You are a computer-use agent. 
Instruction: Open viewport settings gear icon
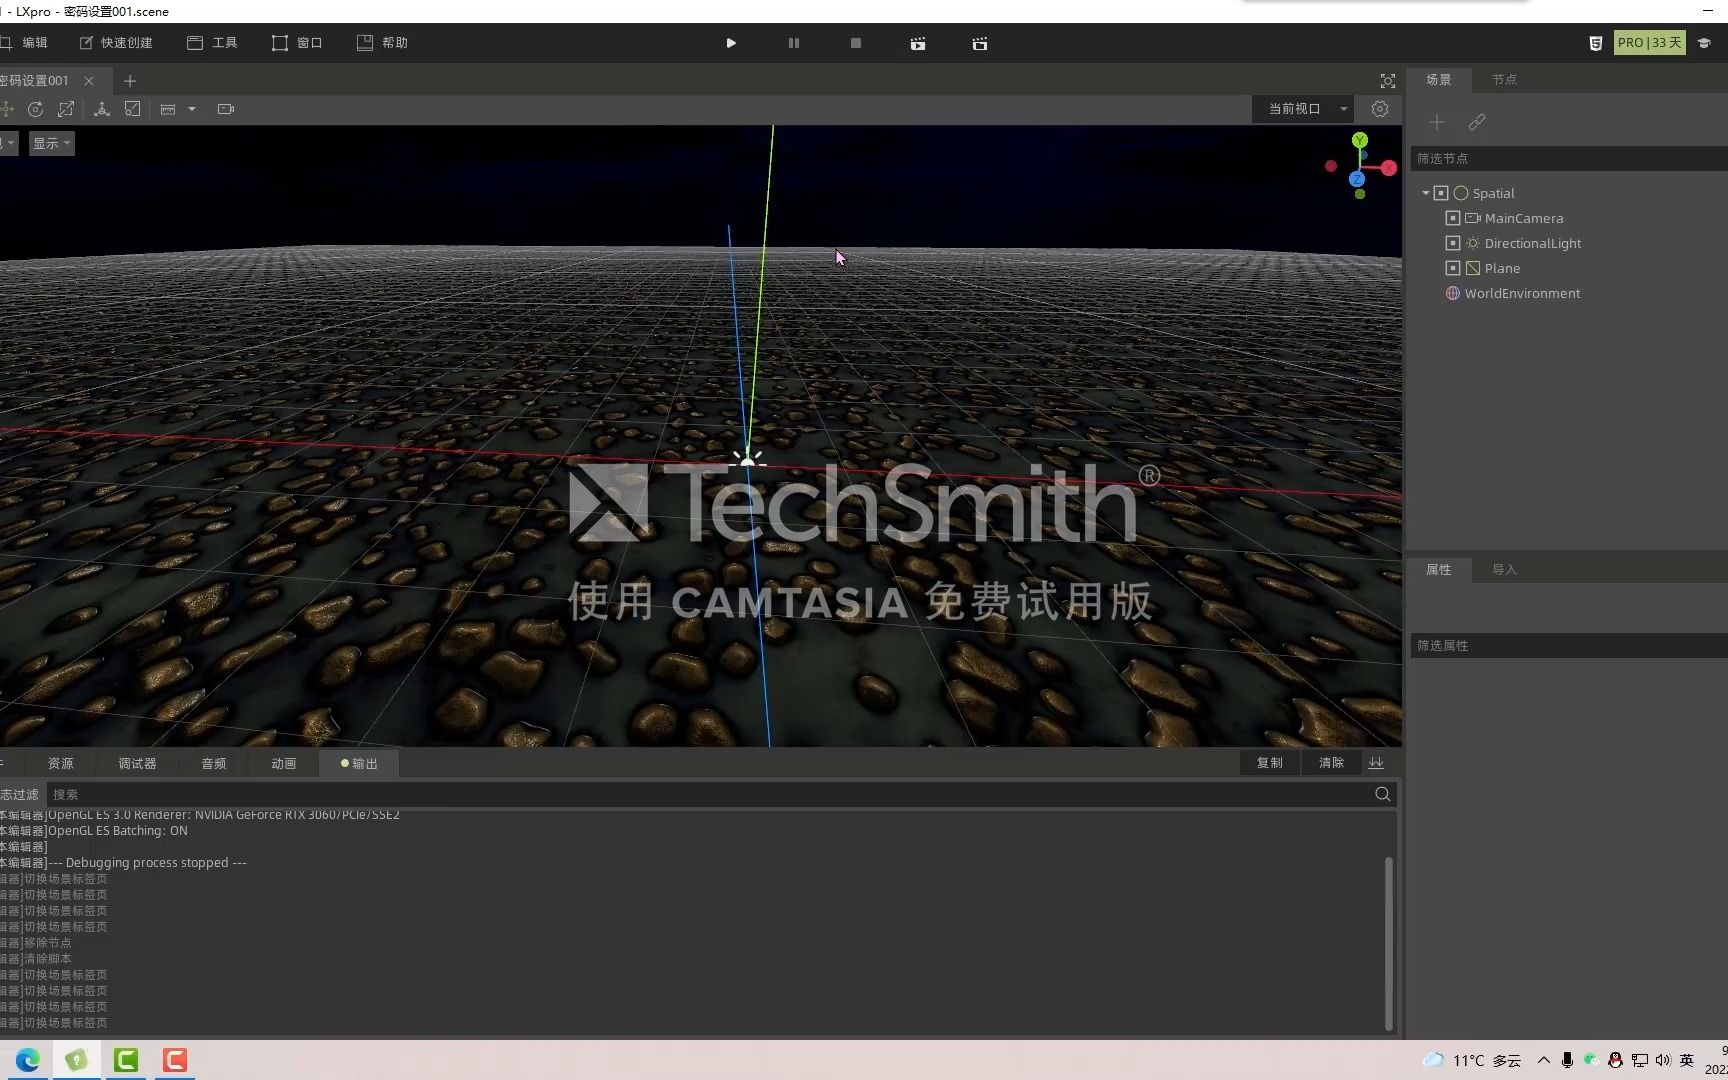pyautogui.click(x=1380, y=109)
